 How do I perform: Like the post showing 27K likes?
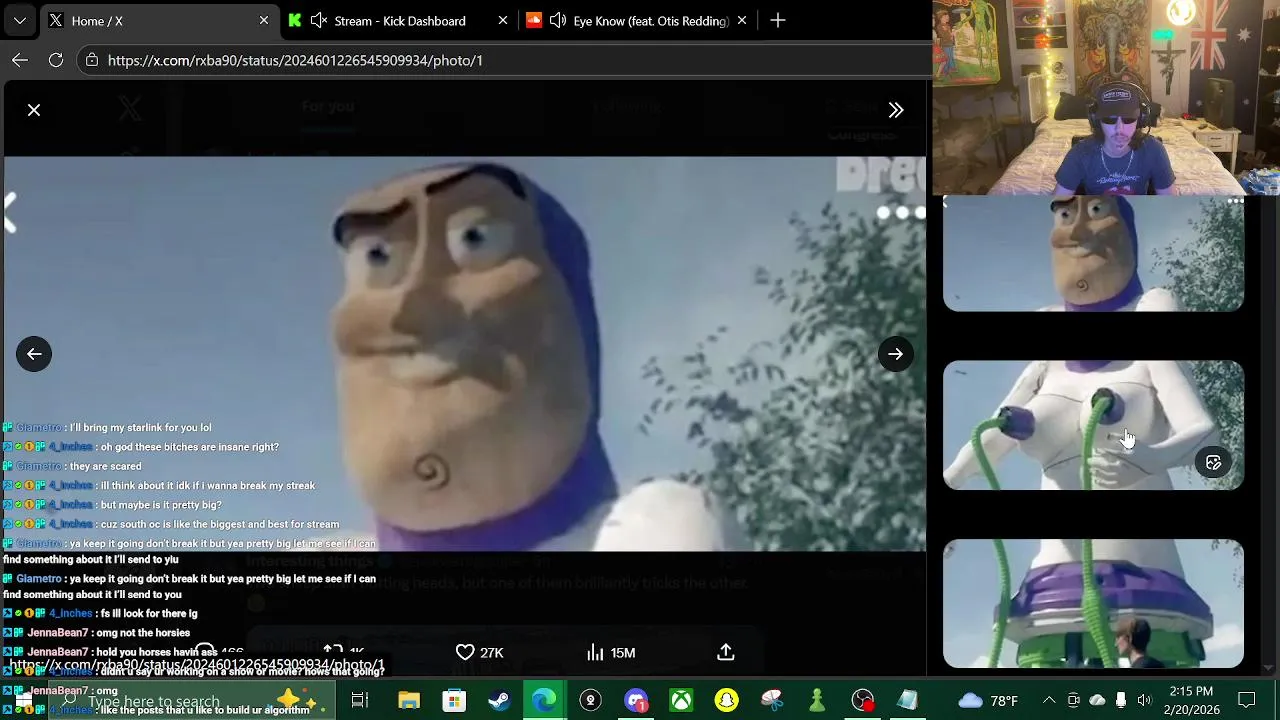[x=479, y=652]
